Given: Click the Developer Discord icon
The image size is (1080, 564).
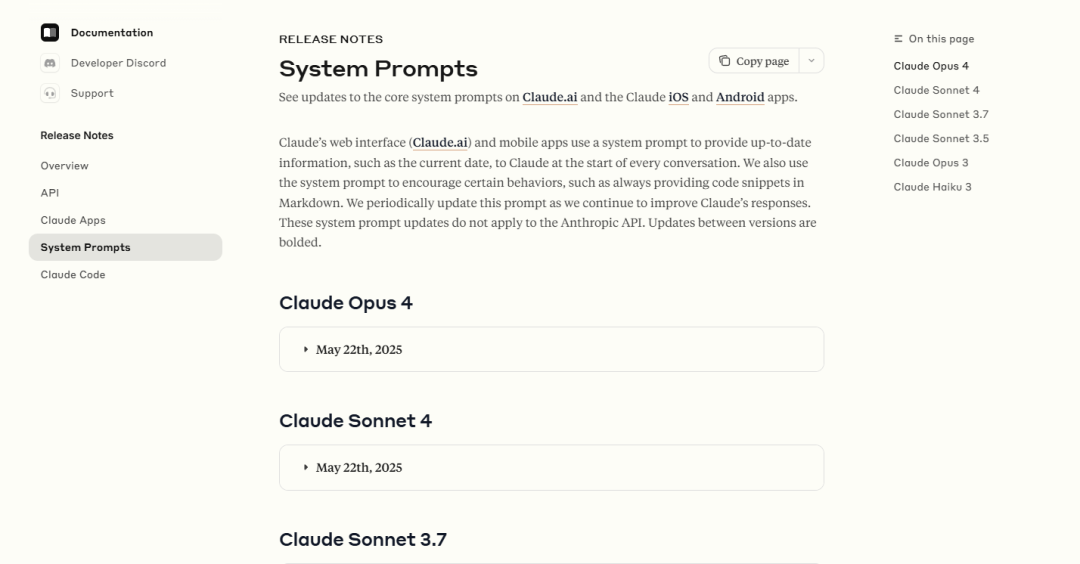Looking at the screenshot, I should 50,63.
